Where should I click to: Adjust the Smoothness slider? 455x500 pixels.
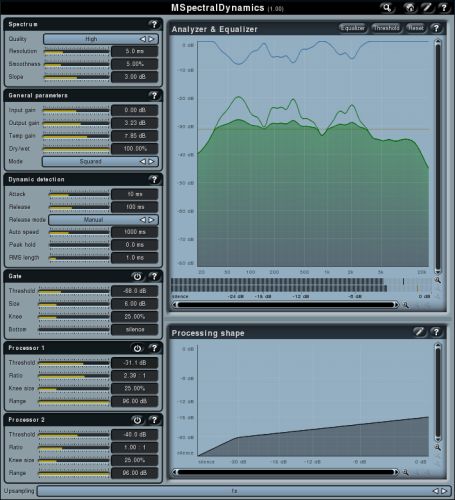pyautogui.click(x=77, y=64)
